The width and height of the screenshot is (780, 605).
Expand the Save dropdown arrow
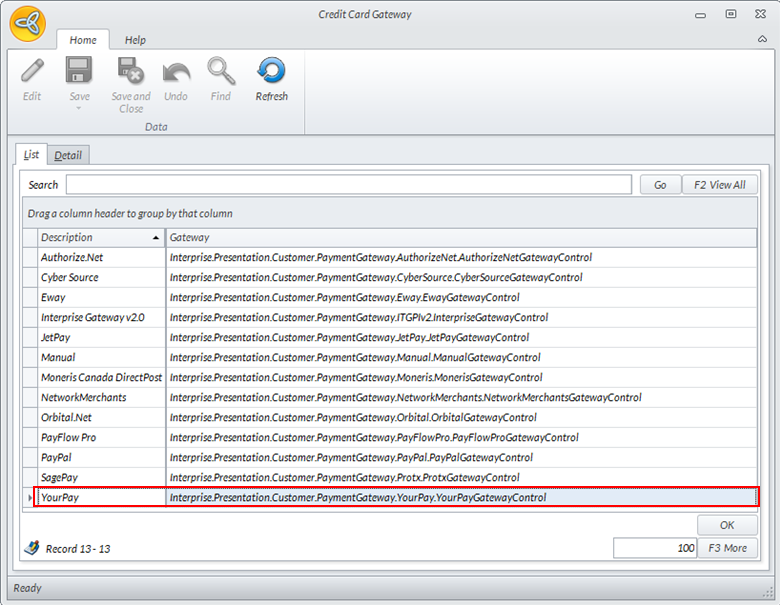[x=79, y=108]
